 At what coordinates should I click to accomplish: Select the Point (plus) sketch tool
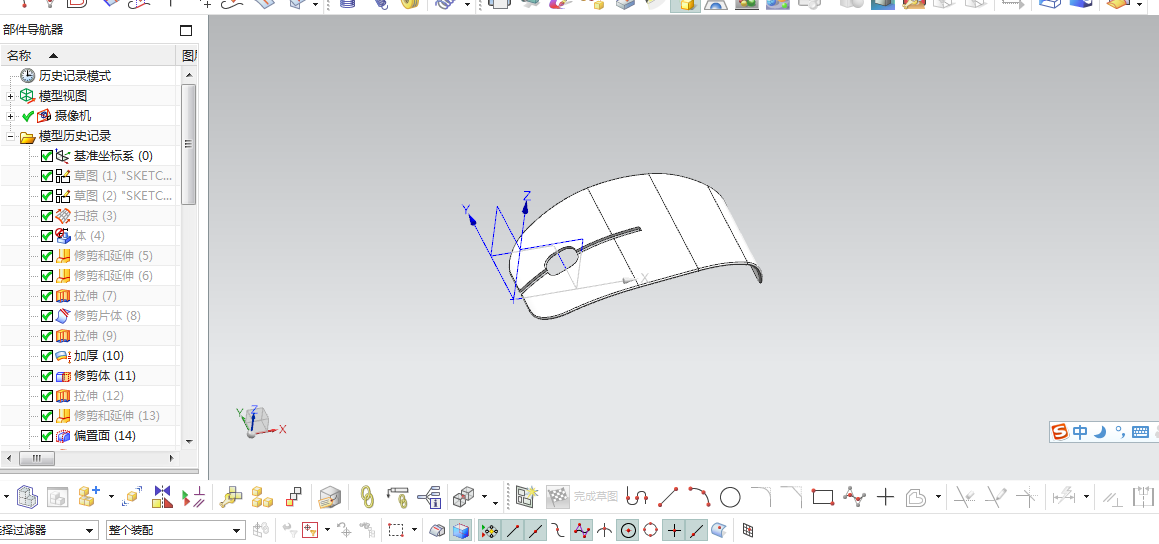886,497
